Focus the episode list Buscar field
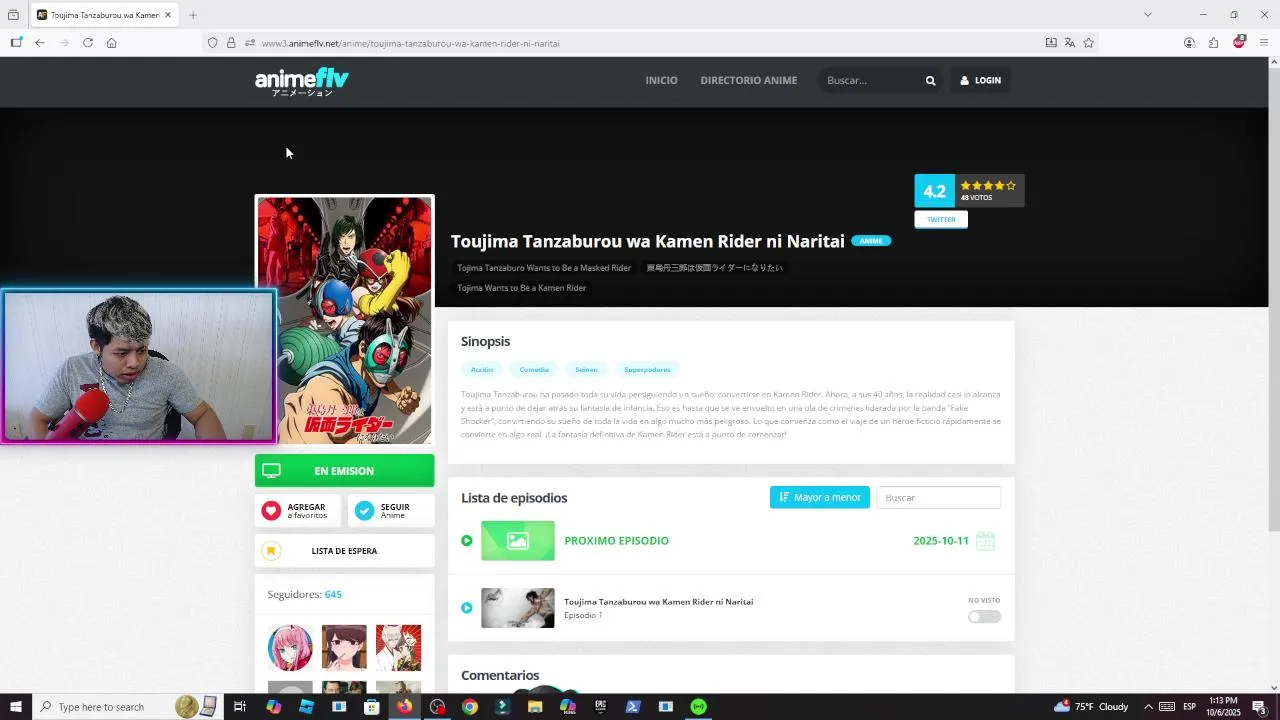The image size is (1280, 720). pos(939,497)
